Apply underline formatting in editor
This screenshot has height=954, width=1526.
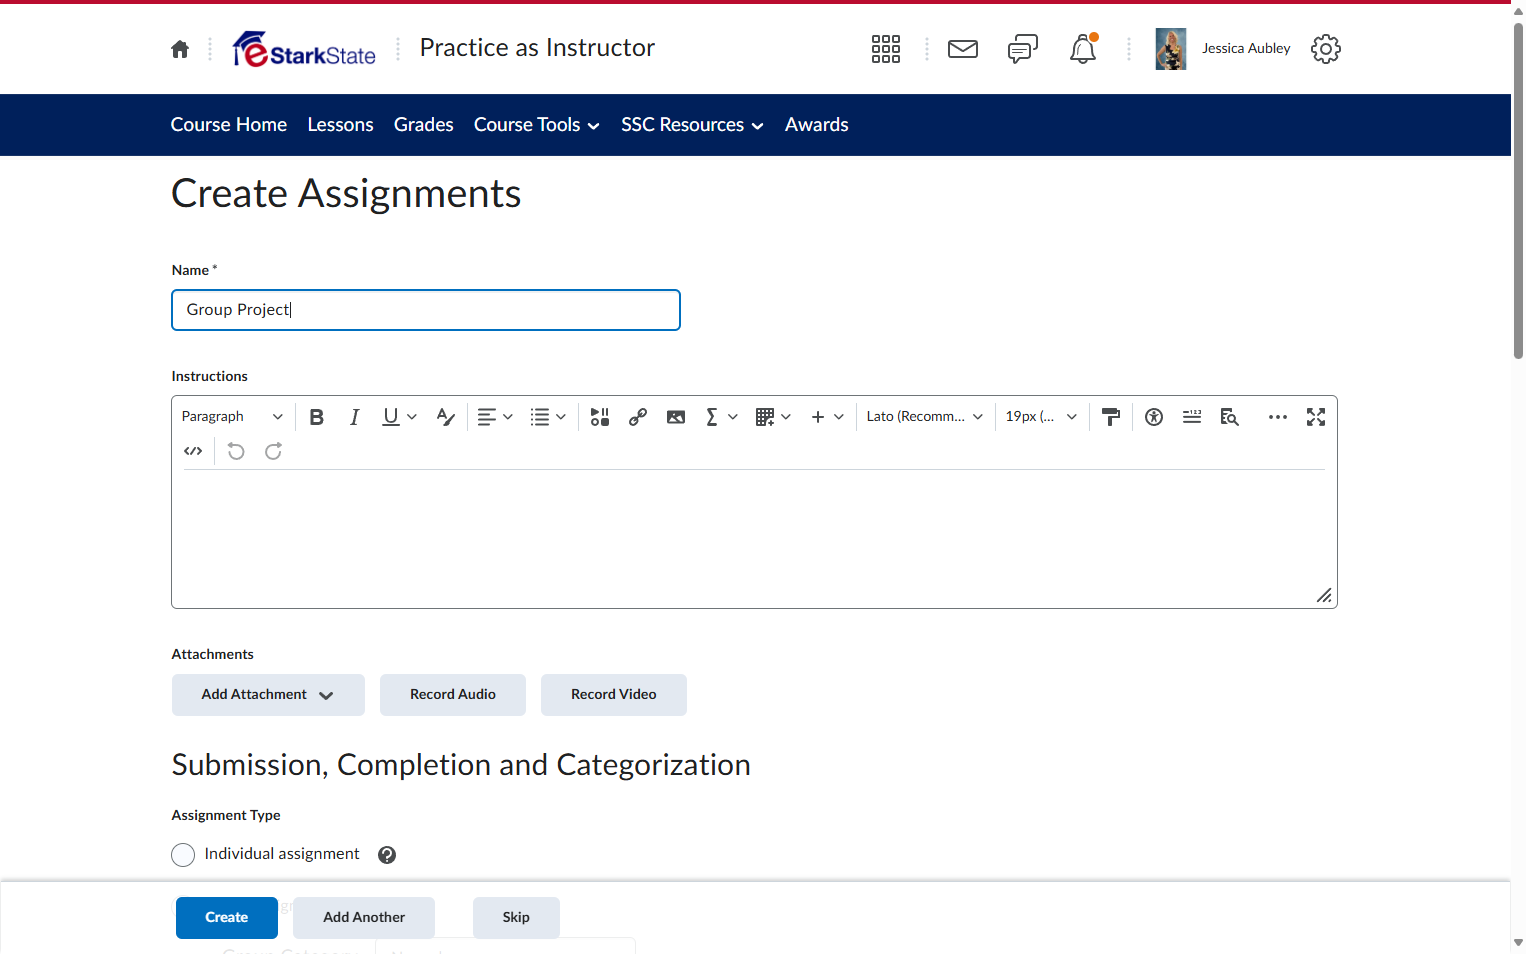coord(391,417)
